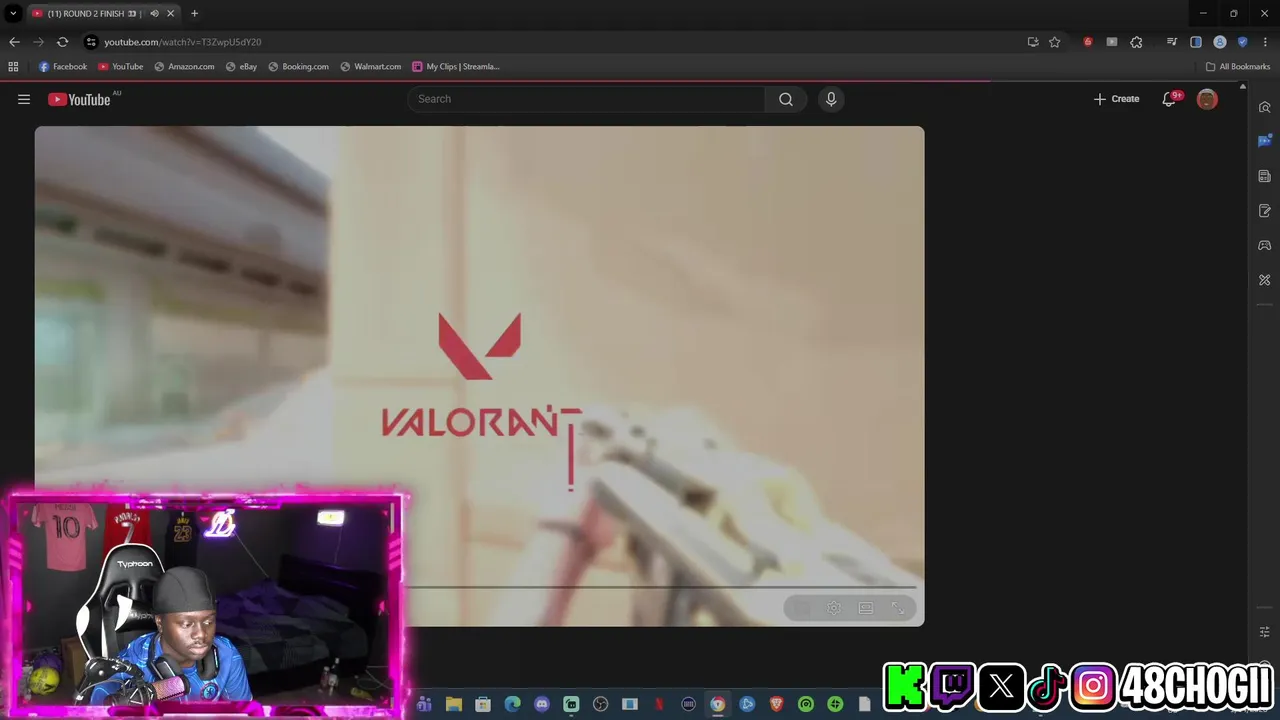Image resolution: width=1280 pixels, height=720 pixels.
Task: Go back with browser back arrow
Action: coord(14,42)
